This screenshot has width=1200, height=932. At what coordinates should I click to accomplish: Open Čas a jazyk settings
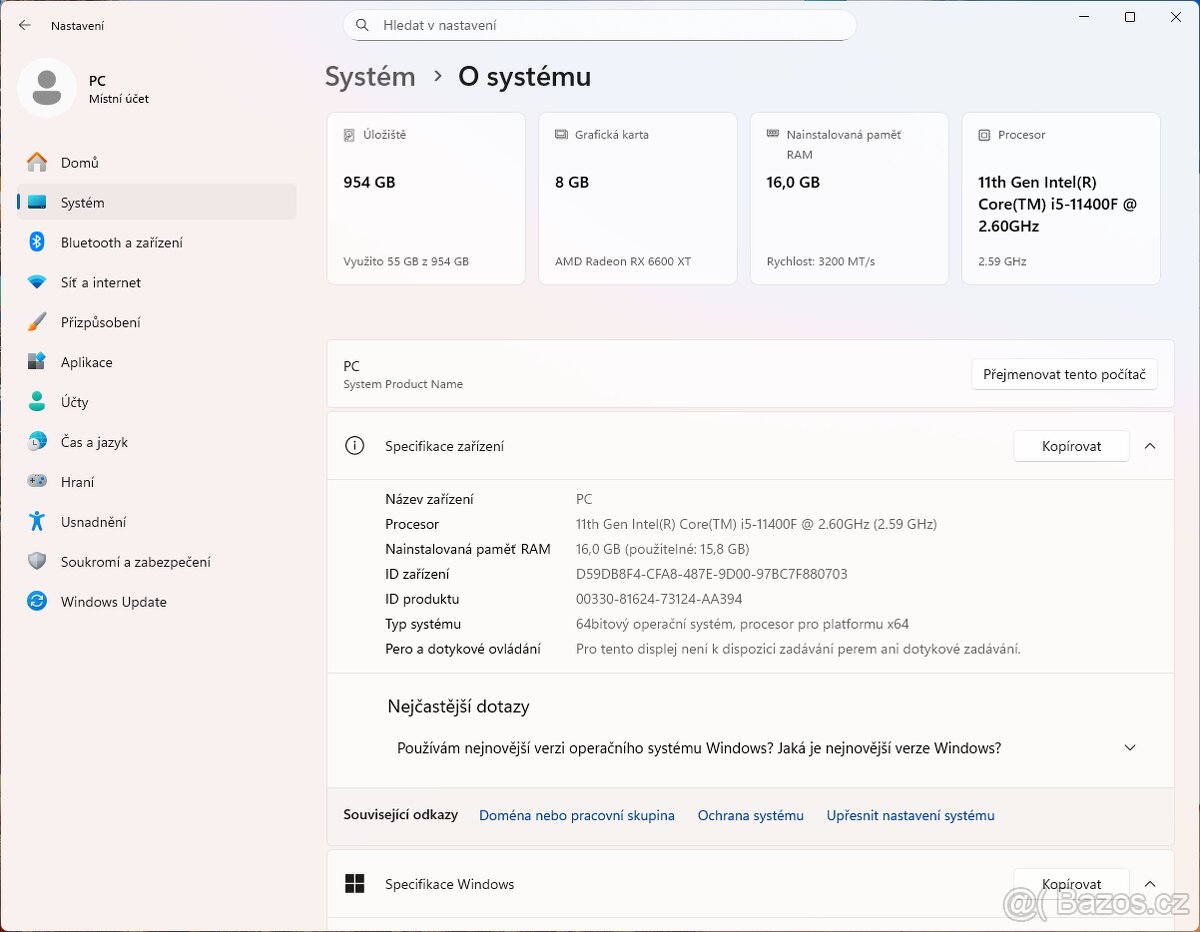(x=94, y=442)
